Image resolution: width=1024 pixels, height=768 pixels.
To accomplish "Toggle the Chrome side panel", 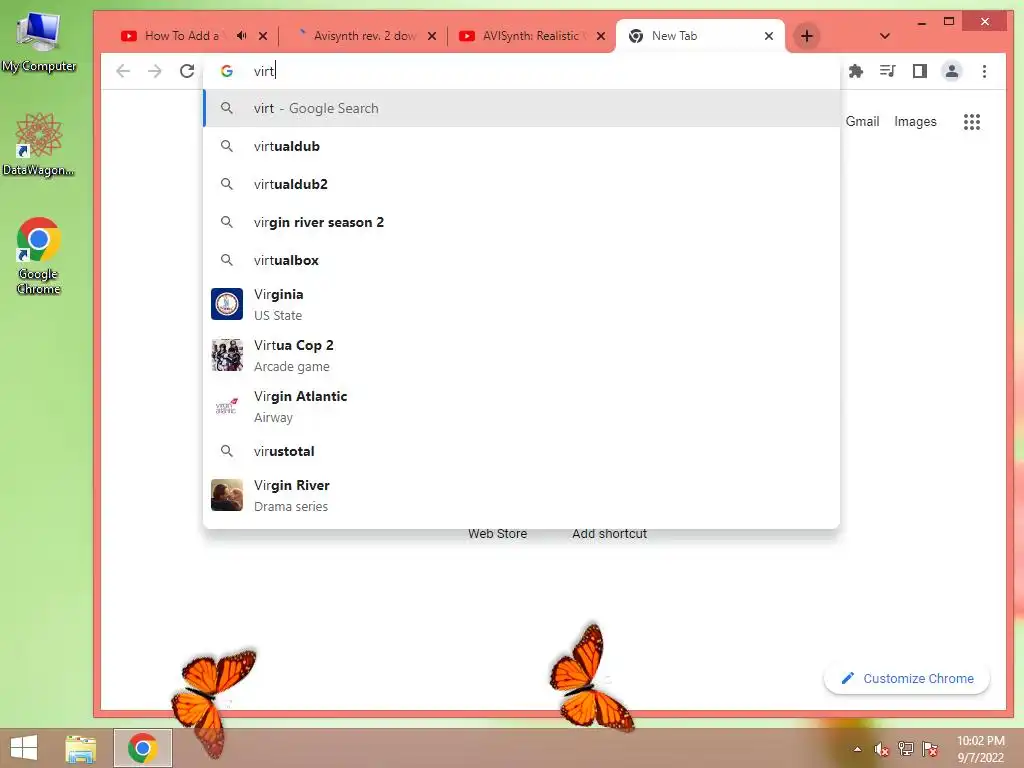I will [920, 71].
